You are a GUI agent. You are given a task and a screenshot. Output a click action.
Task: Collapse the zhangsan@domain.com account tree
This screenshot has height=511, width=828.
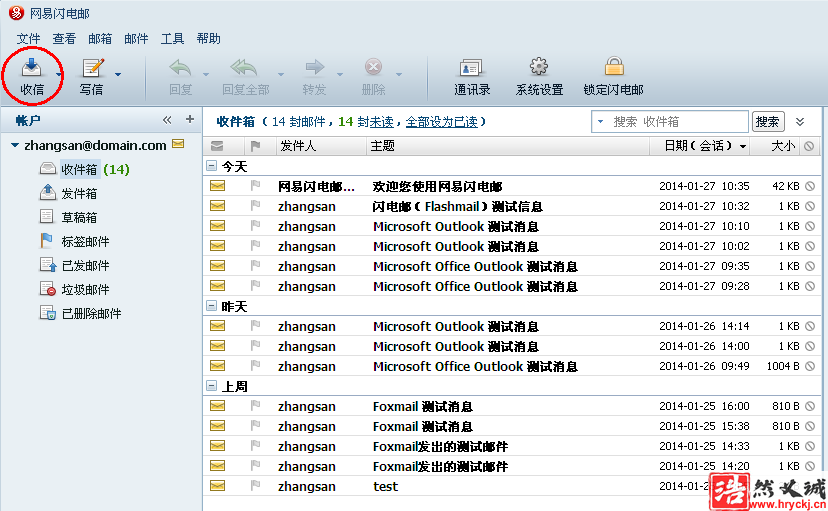(x=15, y=145)
